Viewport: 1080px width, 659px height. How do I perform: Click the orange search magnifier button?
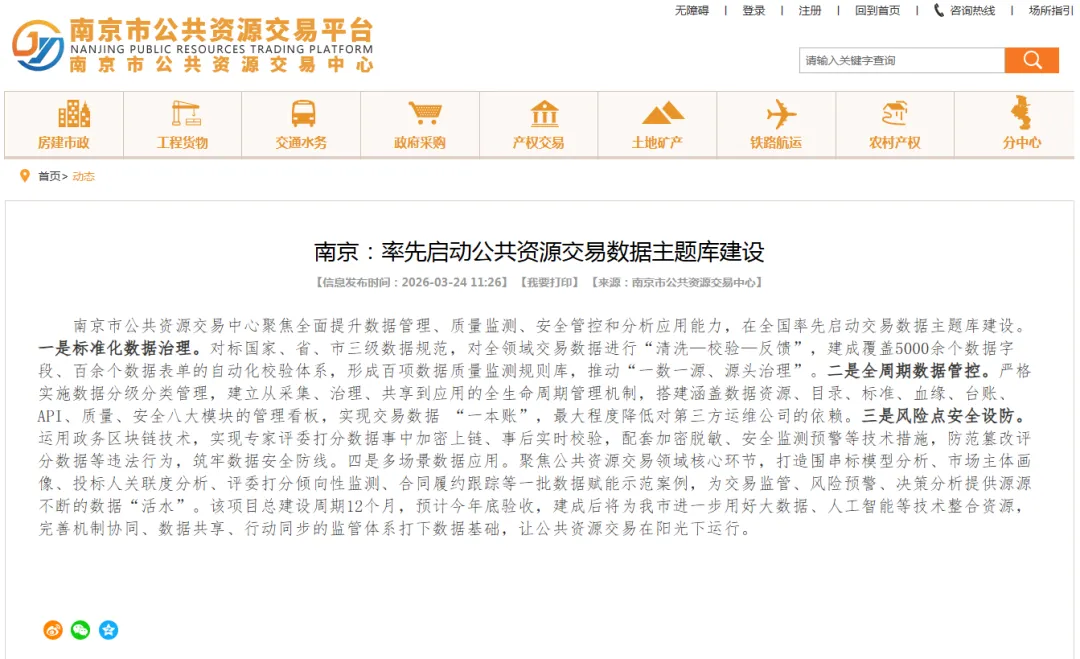click(1031, 60)
